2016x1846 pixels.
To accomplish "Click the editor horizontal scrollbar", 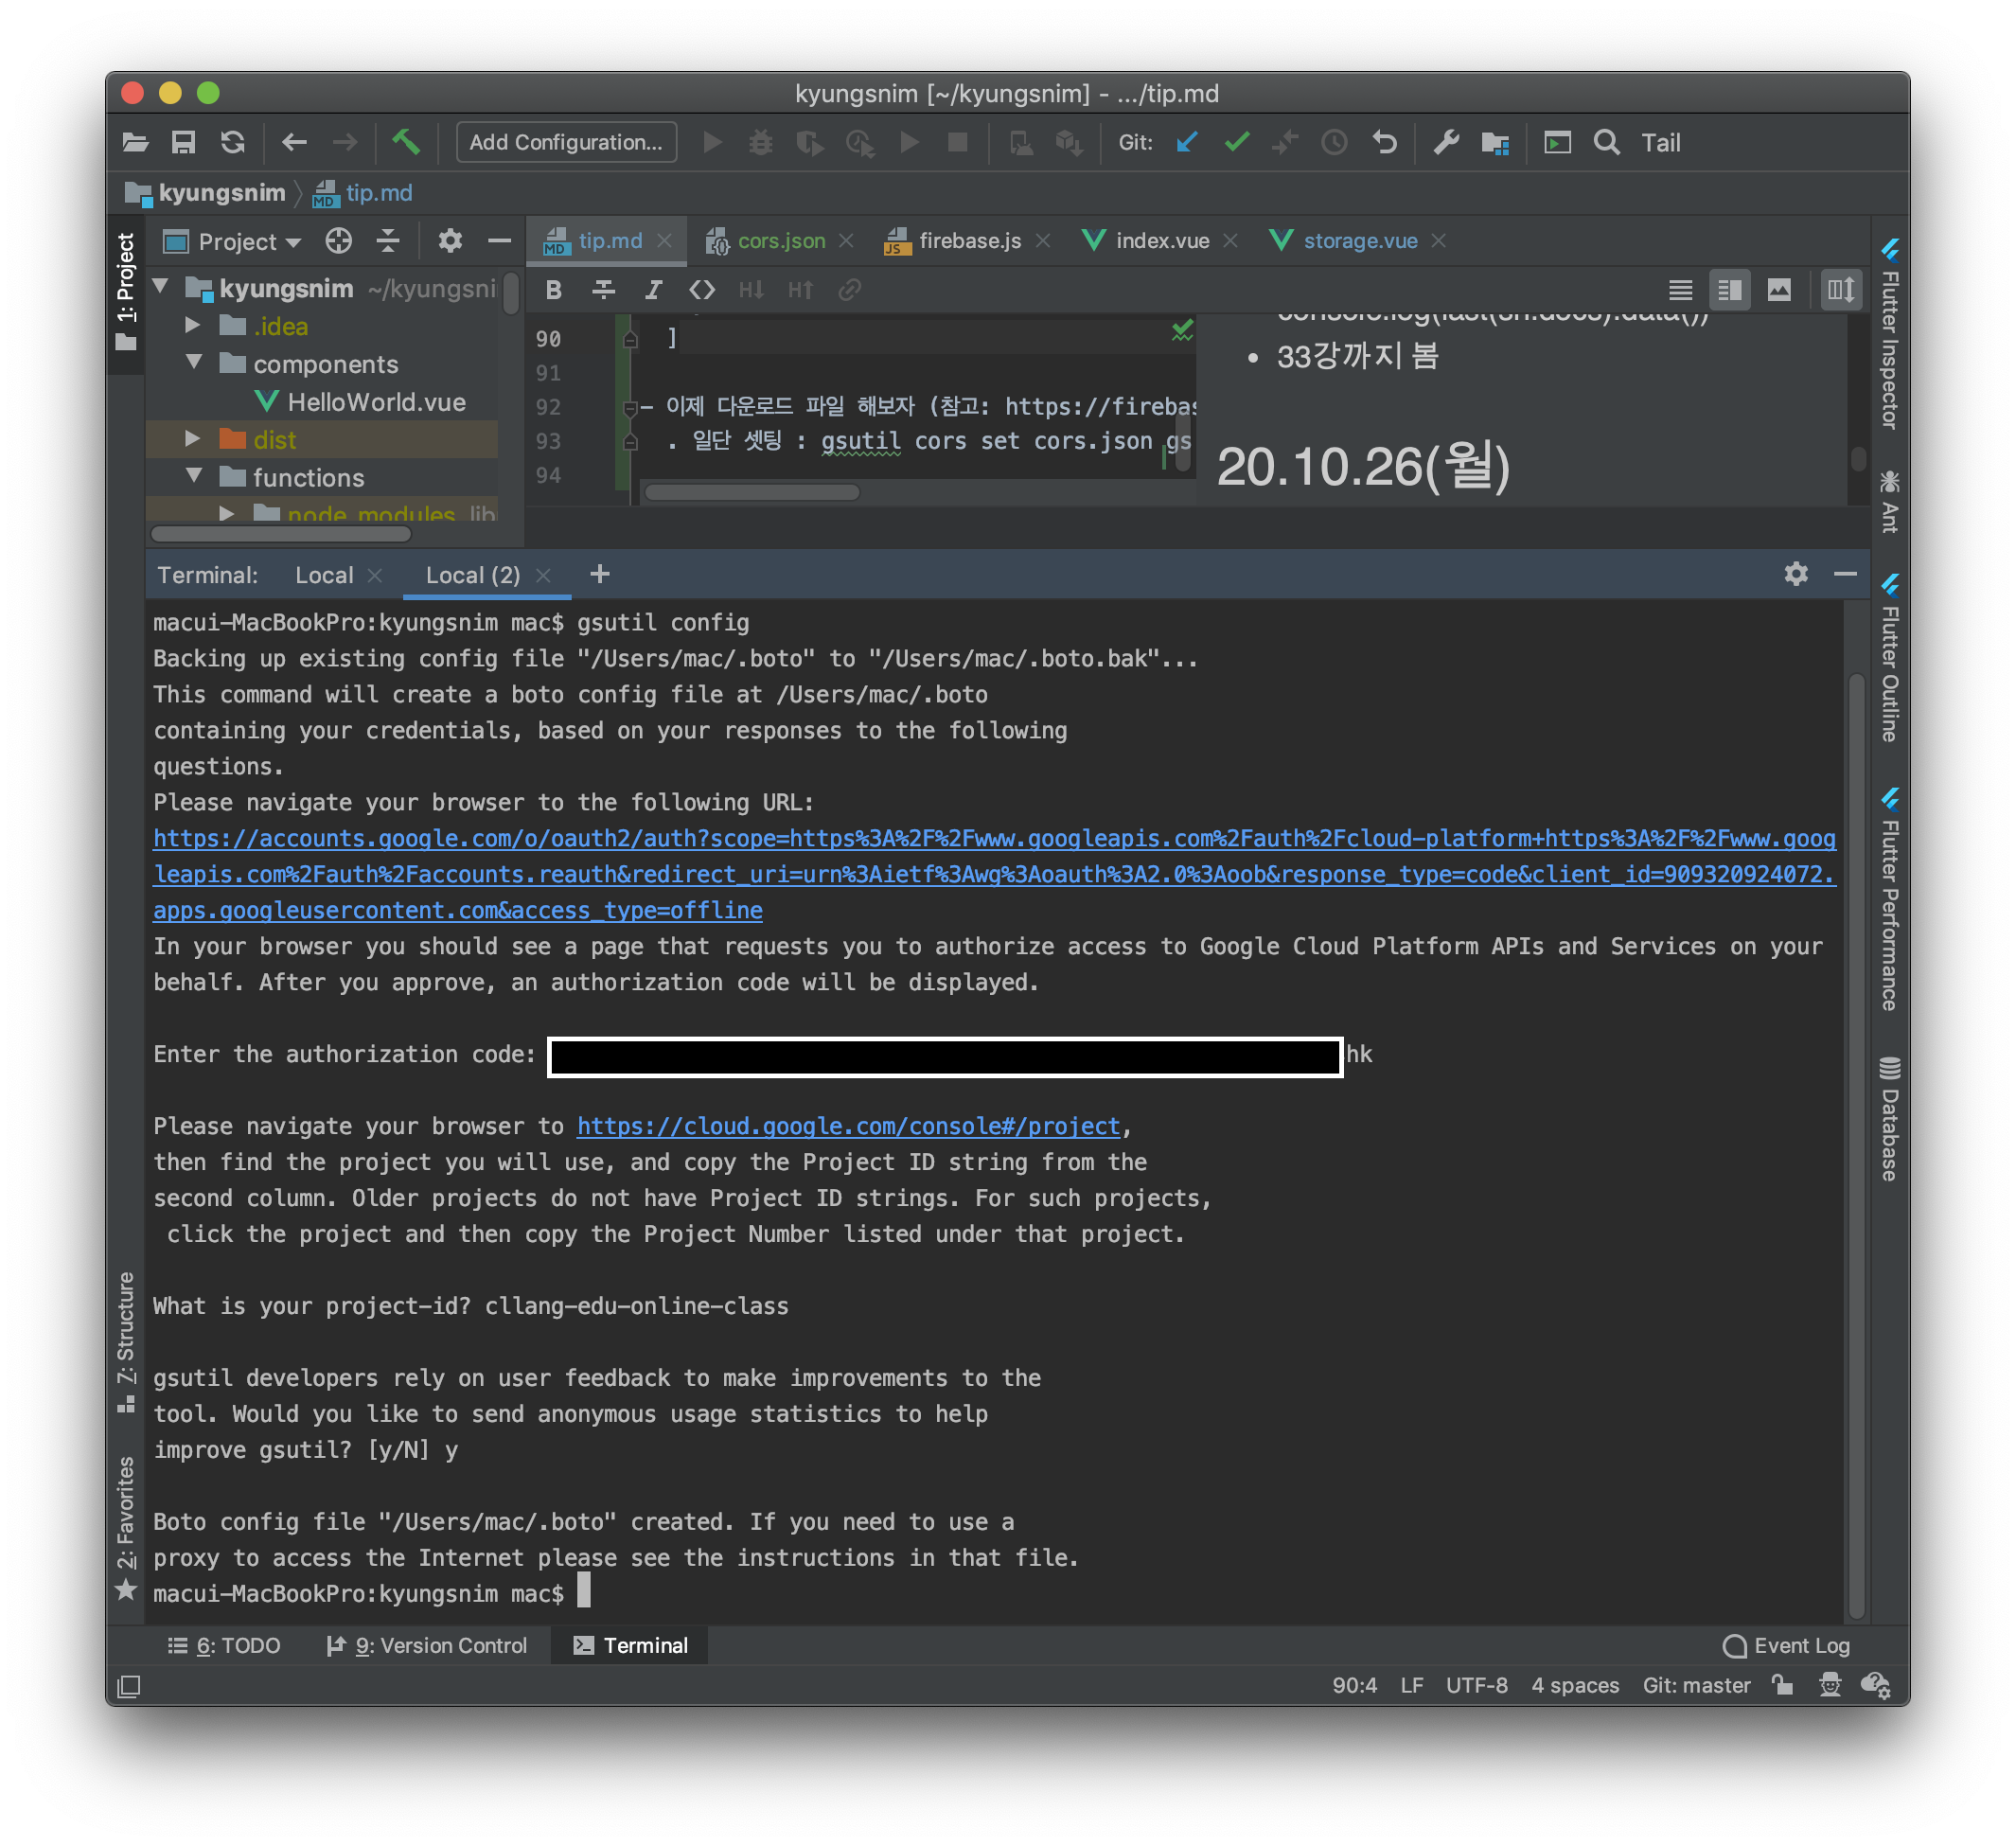I will [752, 492].
